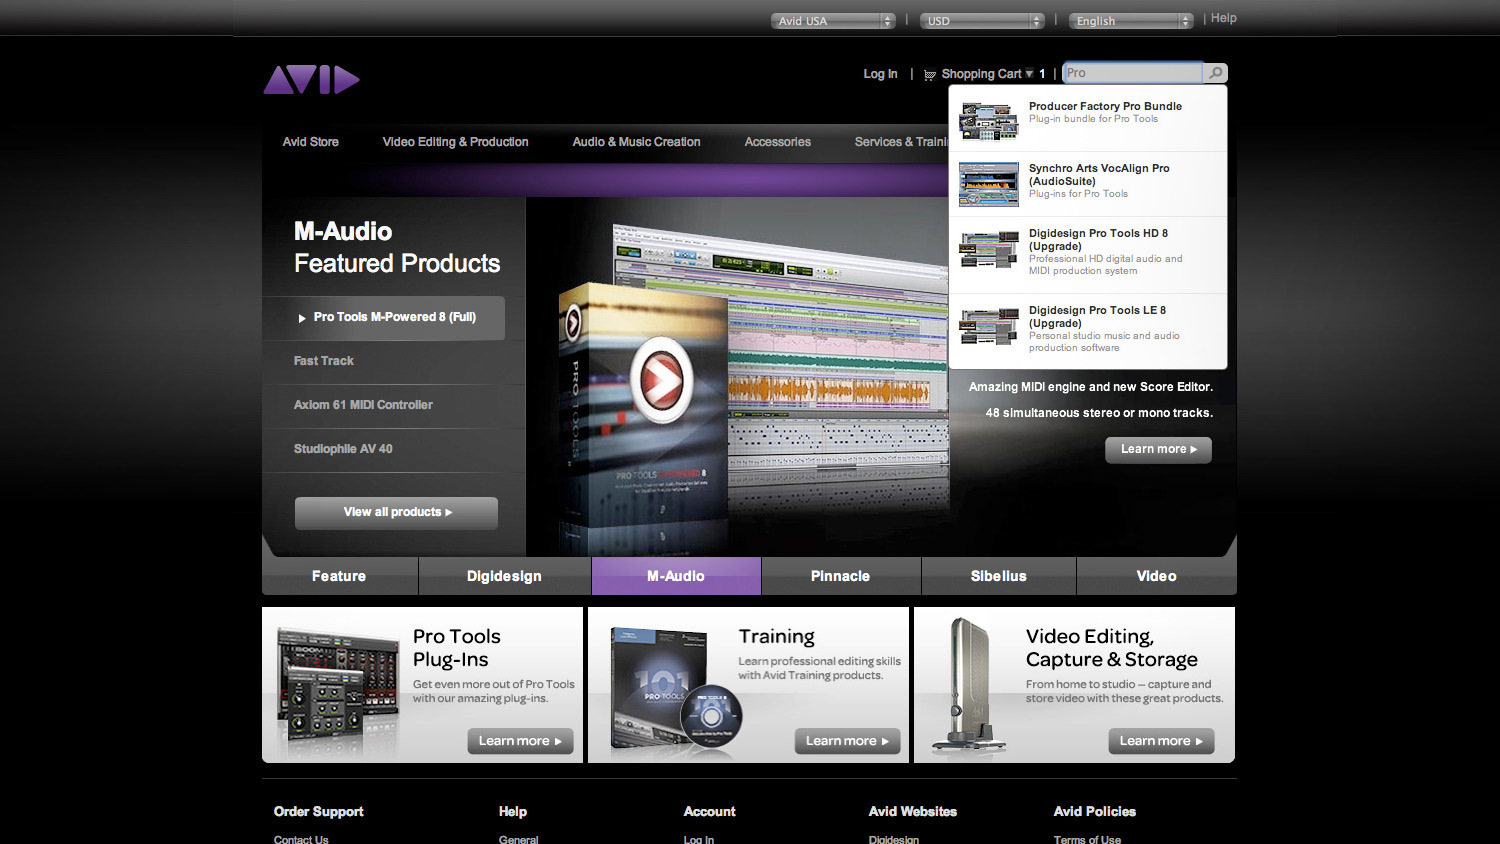Click Learn more under Video Editing
This screenshot has height=844, width=1500.
1161,741
